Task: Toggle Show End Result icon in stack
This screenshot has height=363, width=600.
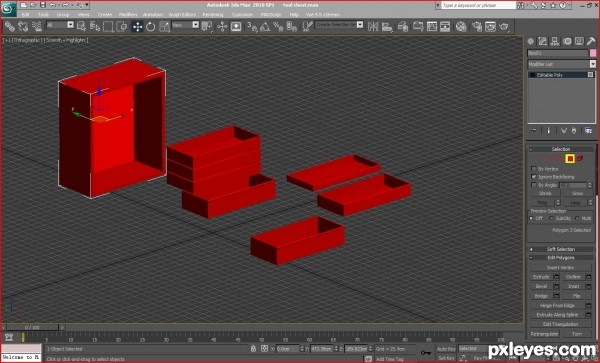Action: [x=548, y=130]
